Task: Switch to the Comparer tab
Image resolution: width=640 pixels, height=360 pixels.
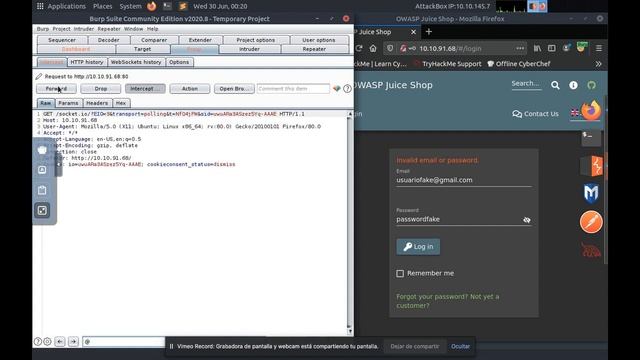Action: (154, 40)
